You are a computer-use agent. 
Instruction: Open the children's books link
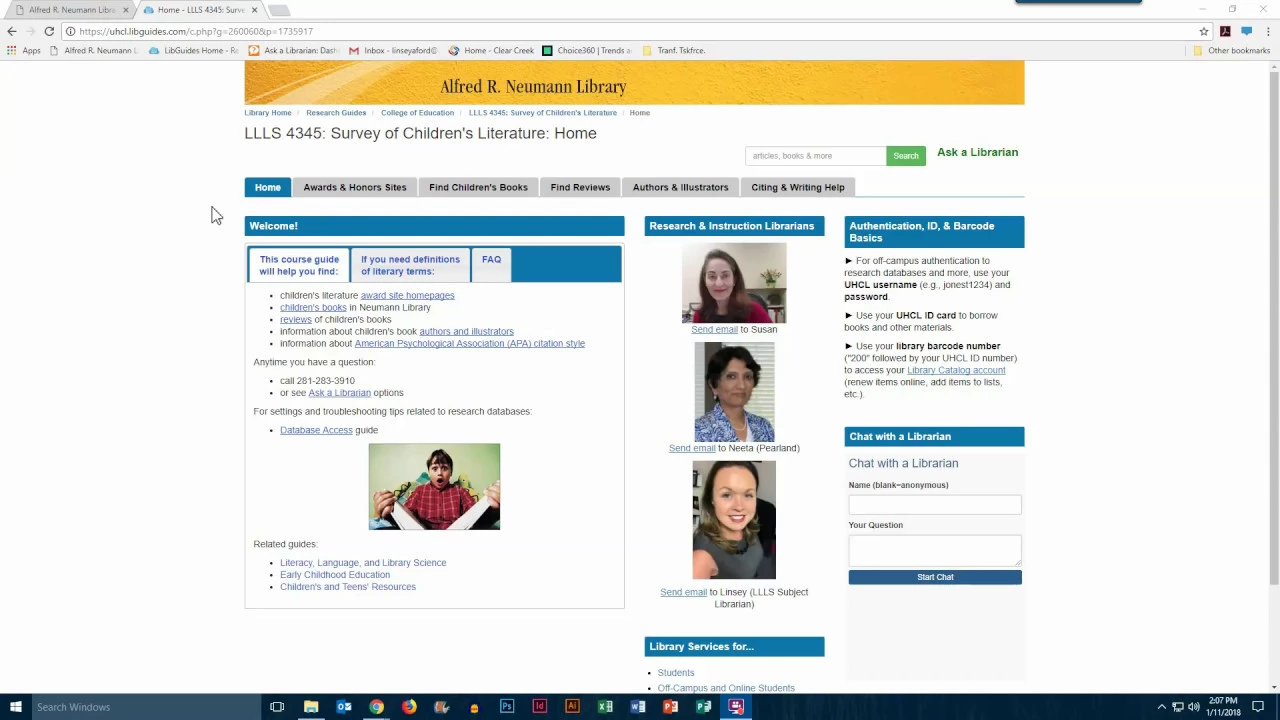click(x=313, y=307)
